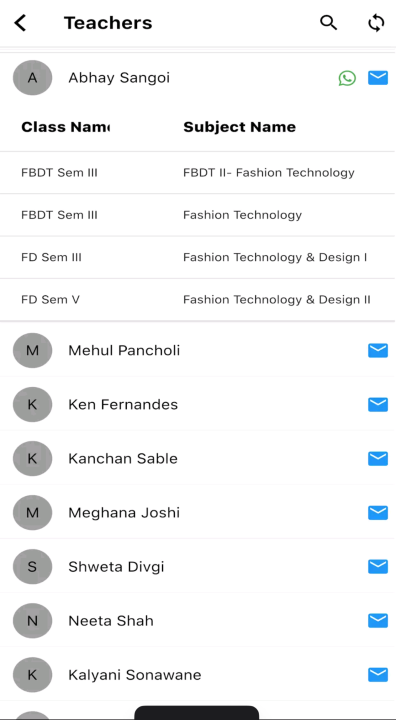Image resolution: width=396 pixels, height=720 pixels.
Task: Tap the refresh sync icon
Action: [x=376, y=22]
